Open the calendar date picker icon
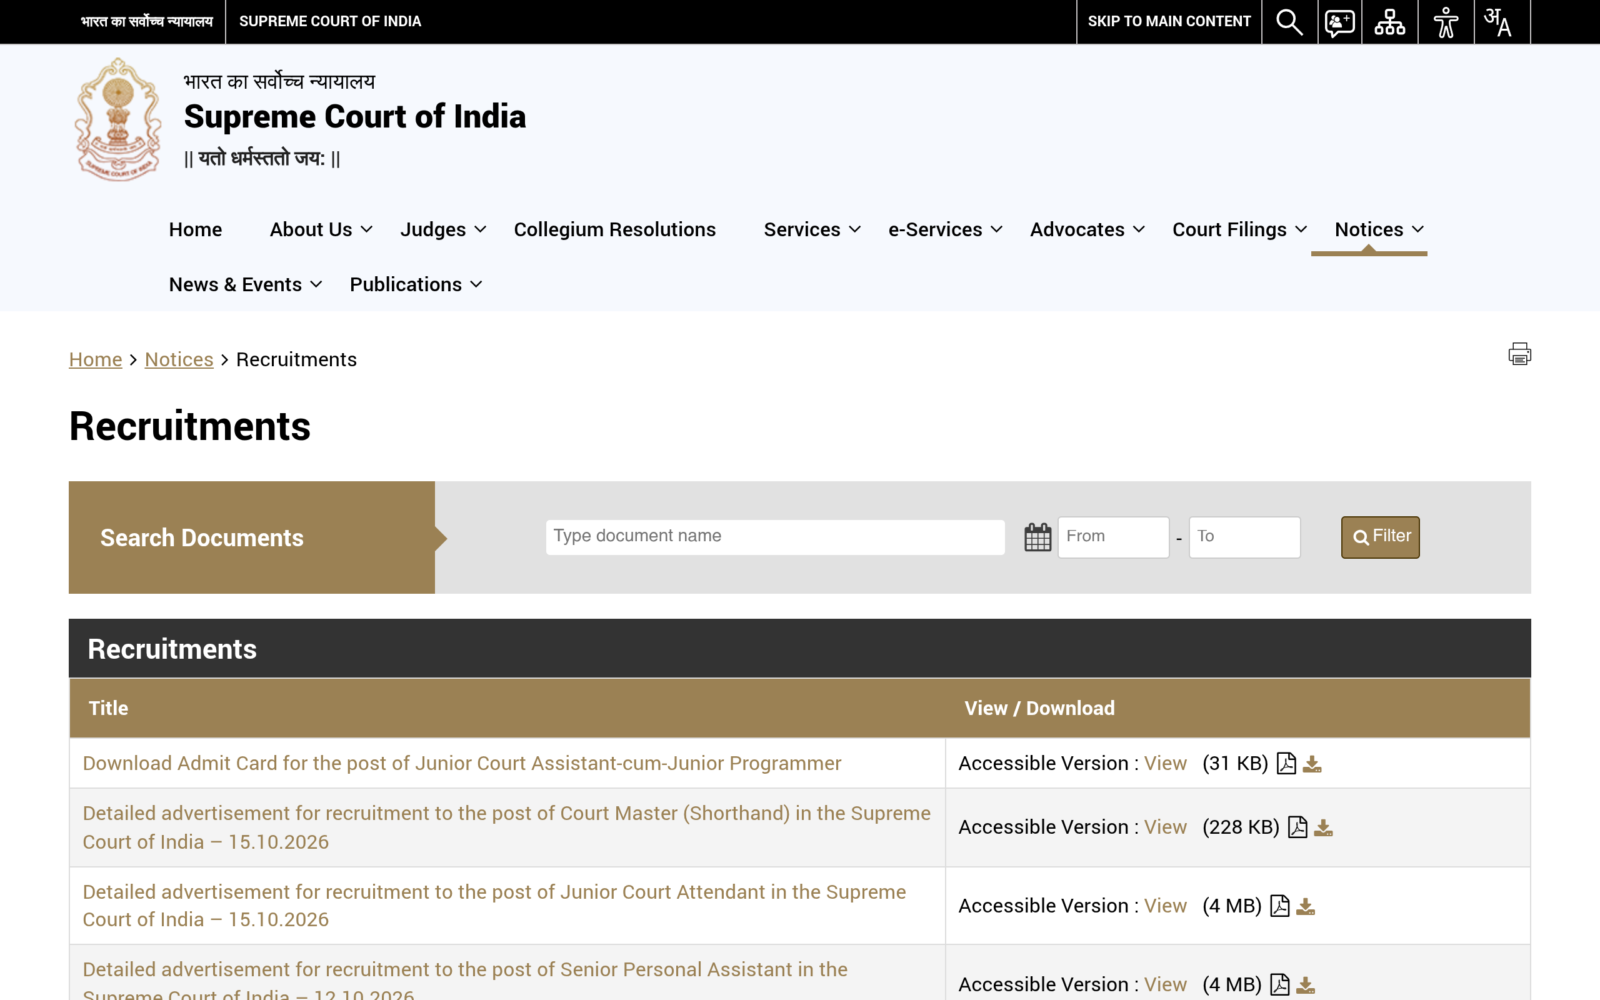Image resolution: width=1600 pixels, height=1000 pixels. click(x=1038, y=537)
